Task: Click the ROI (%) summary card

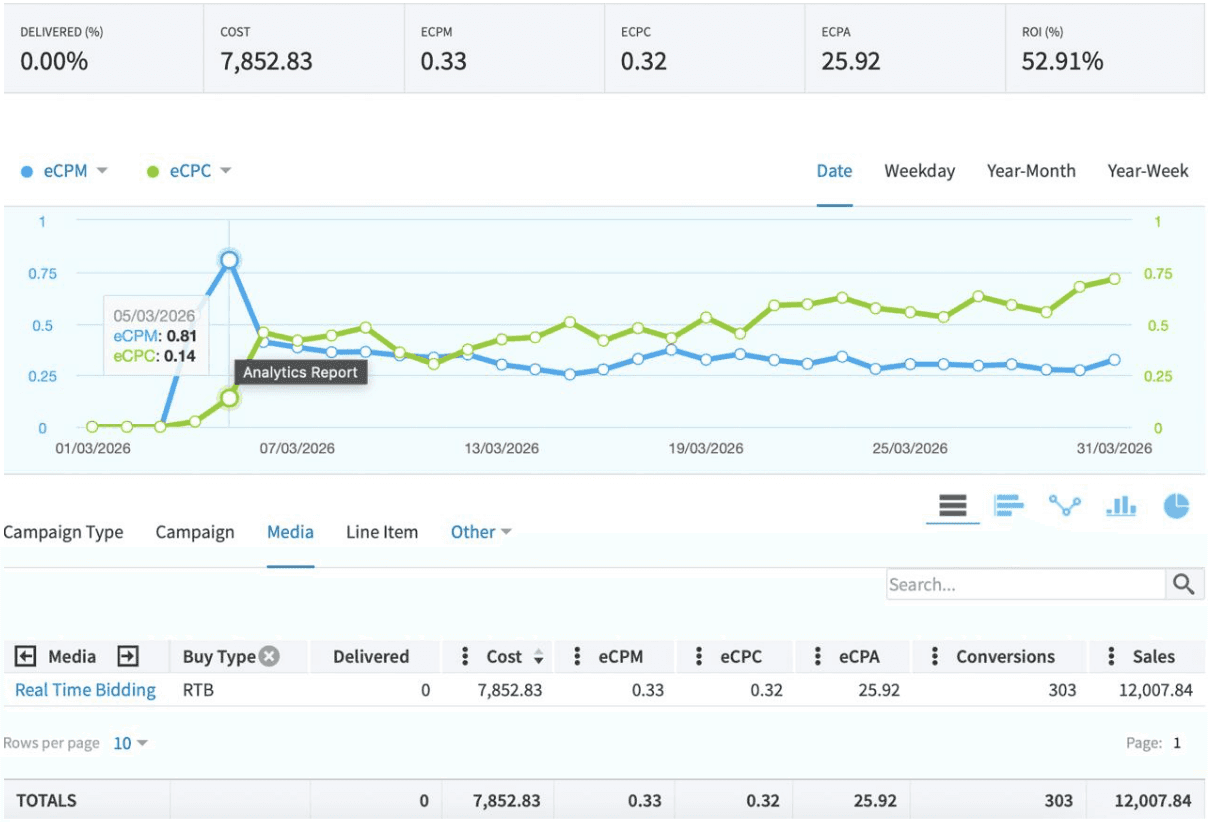Action: 1105,49
